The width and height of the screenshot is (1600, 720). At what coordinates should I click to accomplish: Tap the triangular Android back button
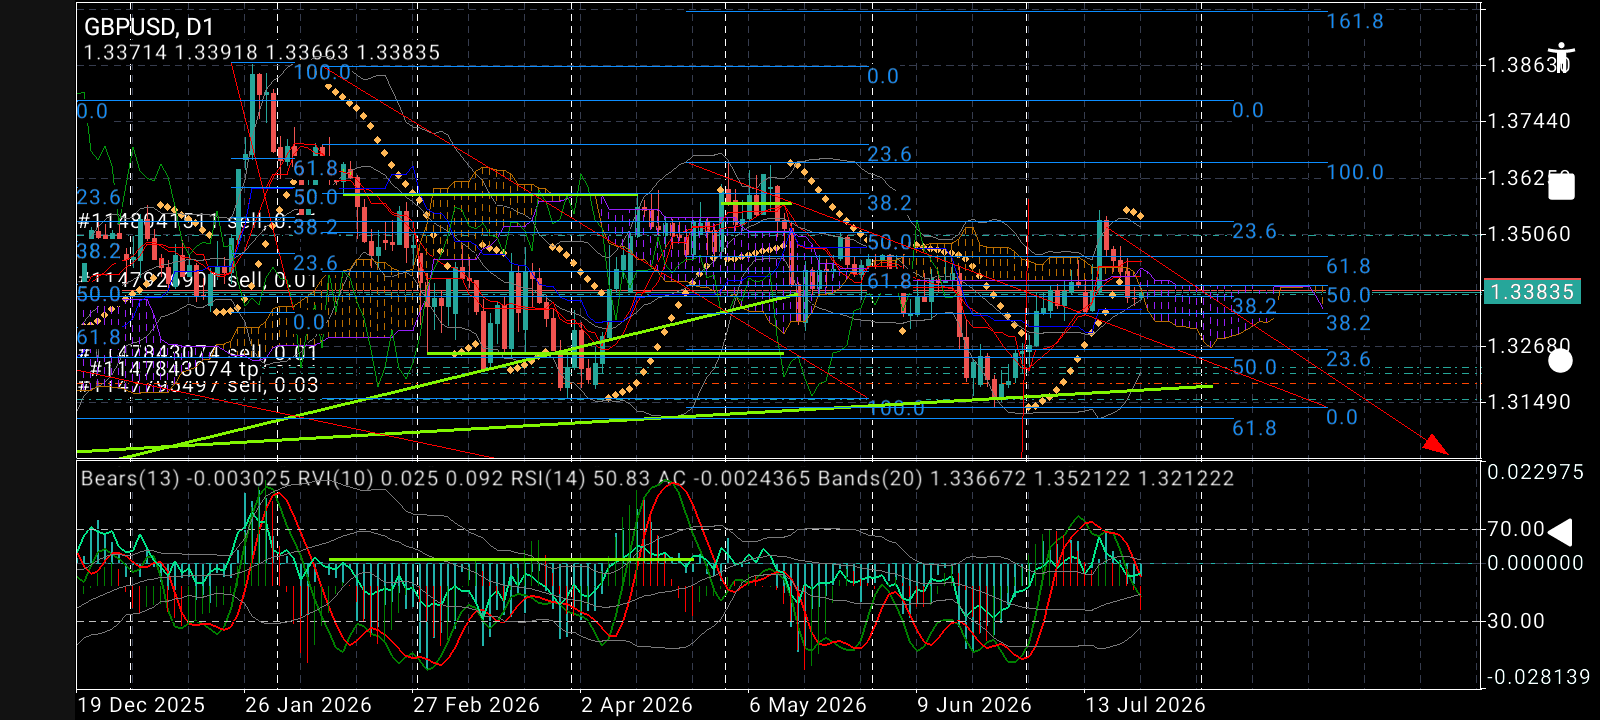tap(1560, 532)
